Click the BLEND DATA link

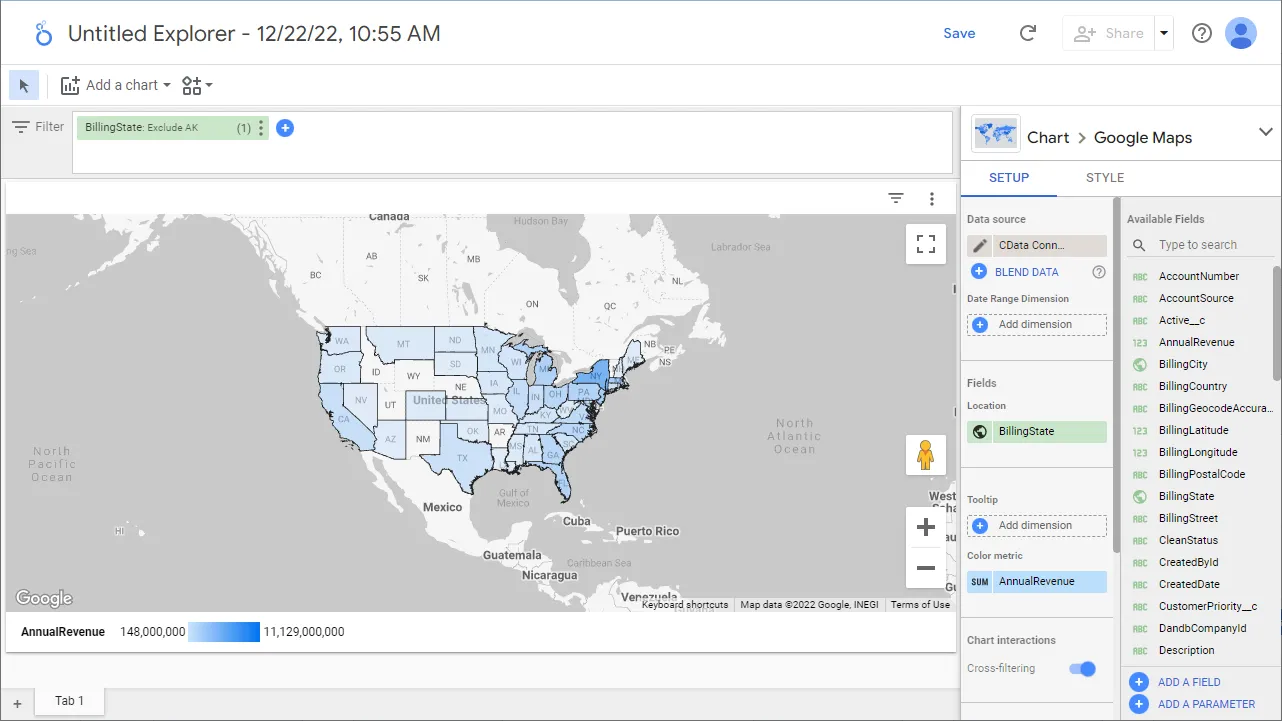[1028, 271]
